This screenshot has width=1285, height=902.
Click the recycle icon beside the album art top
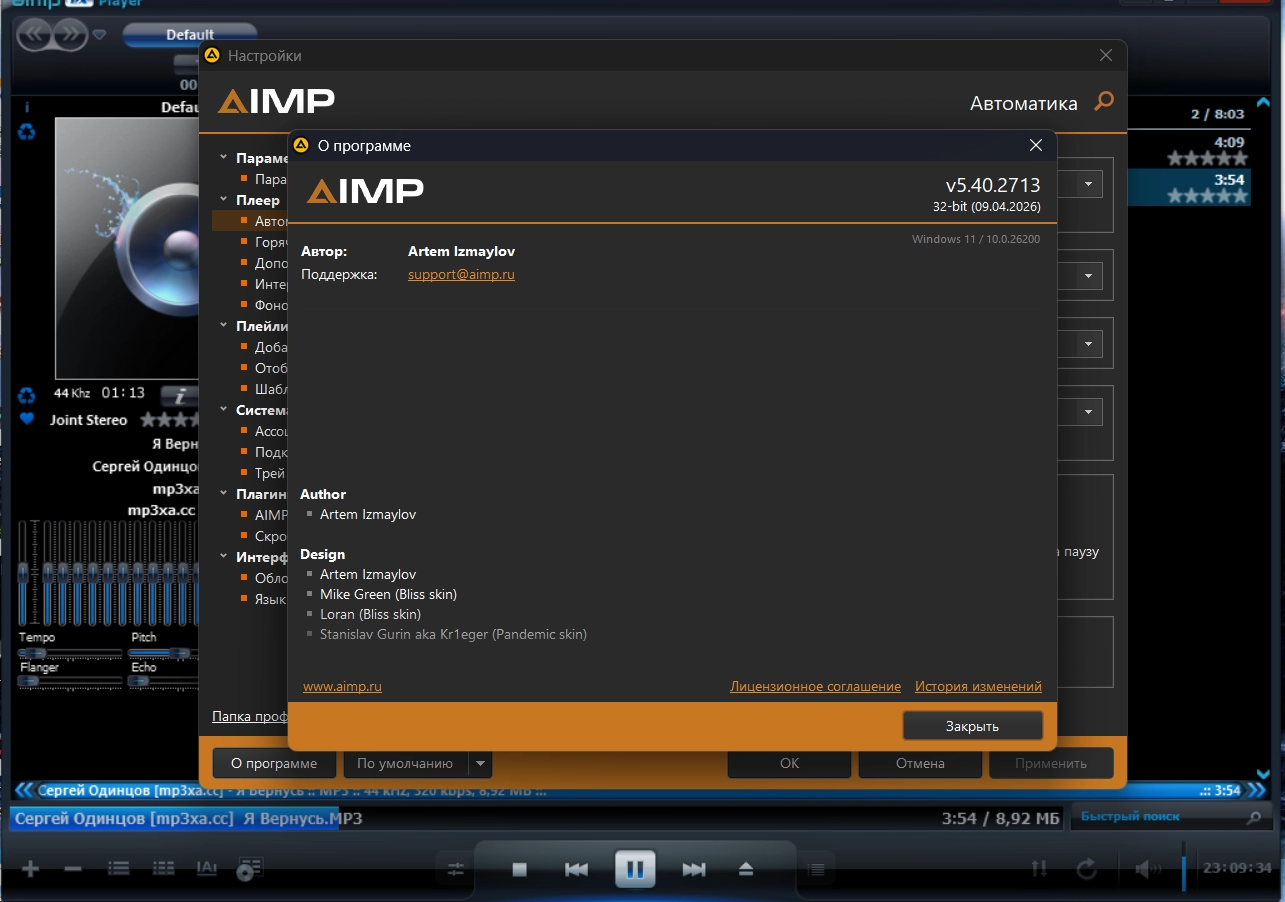(27, 131)
